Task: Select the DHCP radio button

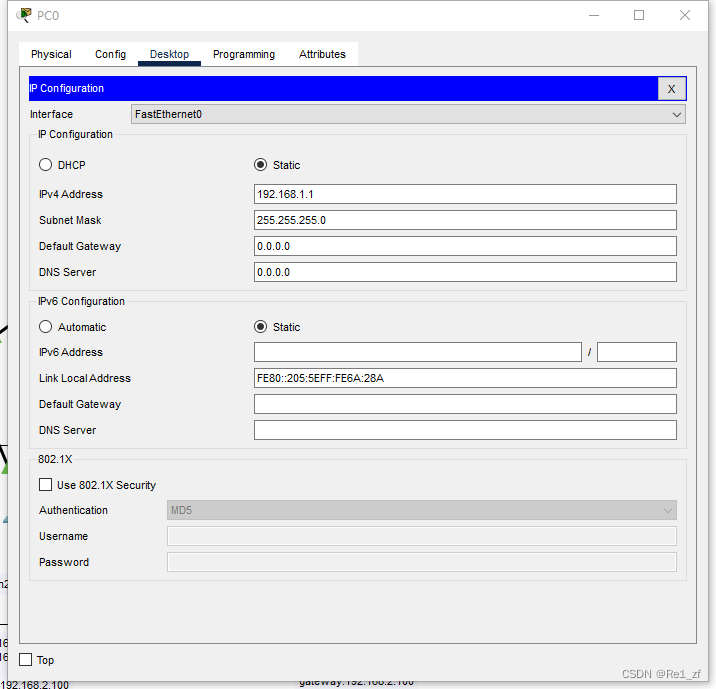Action: (45, 165)
